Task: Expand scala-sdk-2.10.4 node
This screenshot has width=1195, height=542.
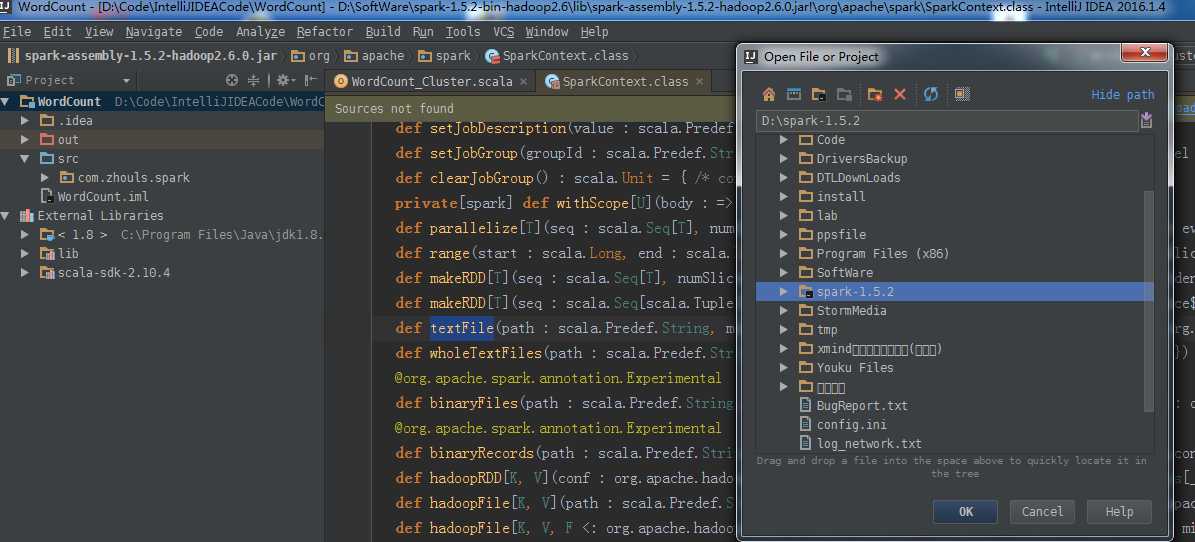Action: tap(25, 273)
